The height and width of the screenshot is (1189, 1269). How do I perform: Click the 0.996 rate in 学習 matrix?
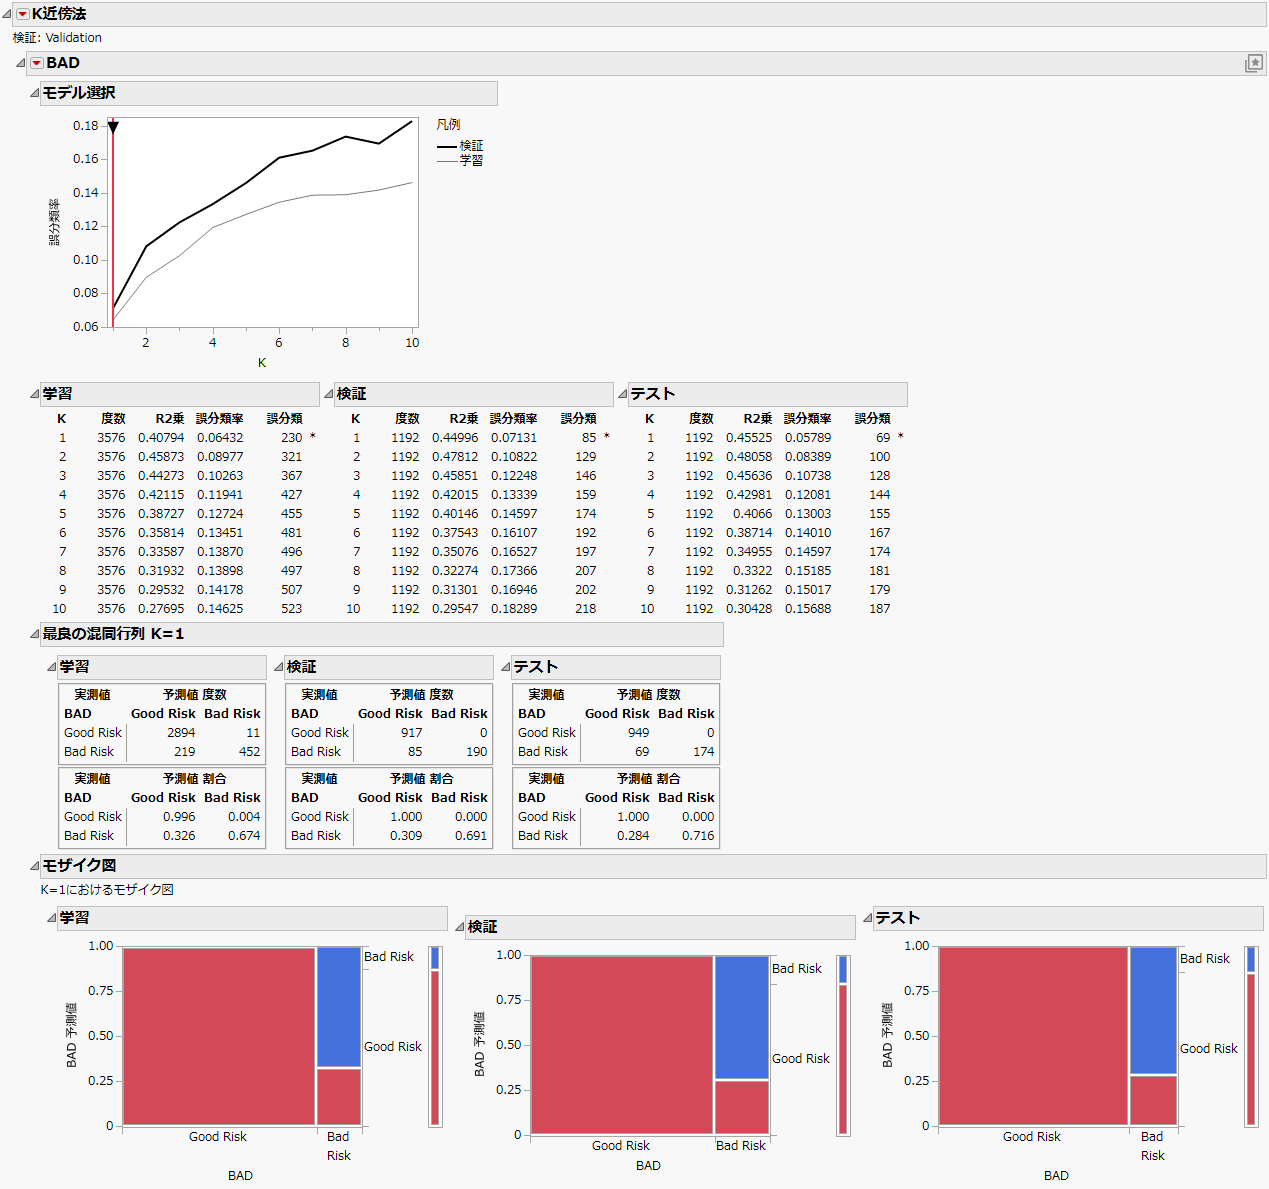179,817
